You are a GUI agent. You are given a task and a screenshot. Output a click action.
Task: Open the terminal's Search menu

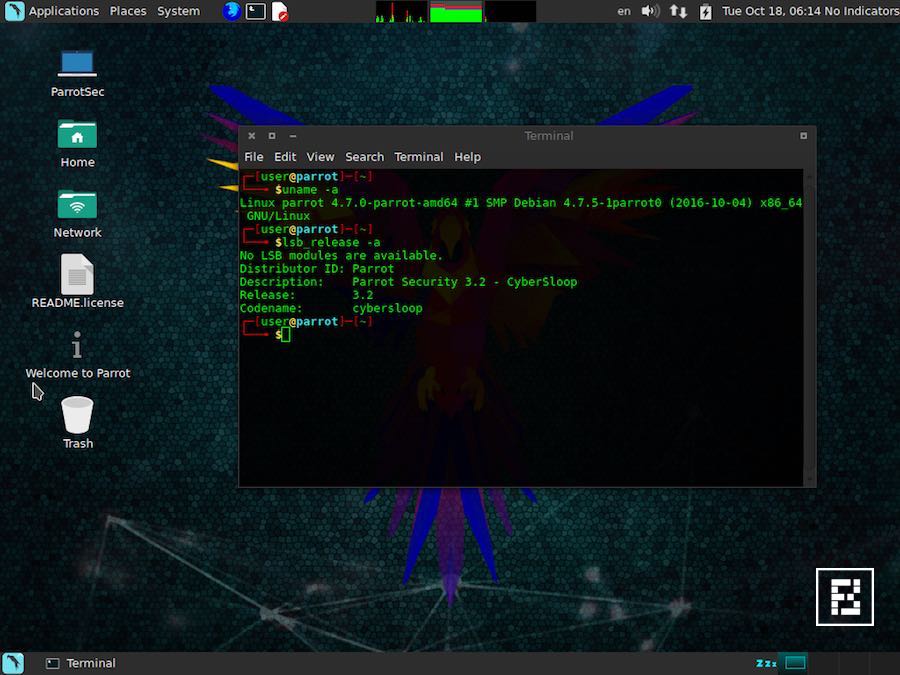point(364,157)
